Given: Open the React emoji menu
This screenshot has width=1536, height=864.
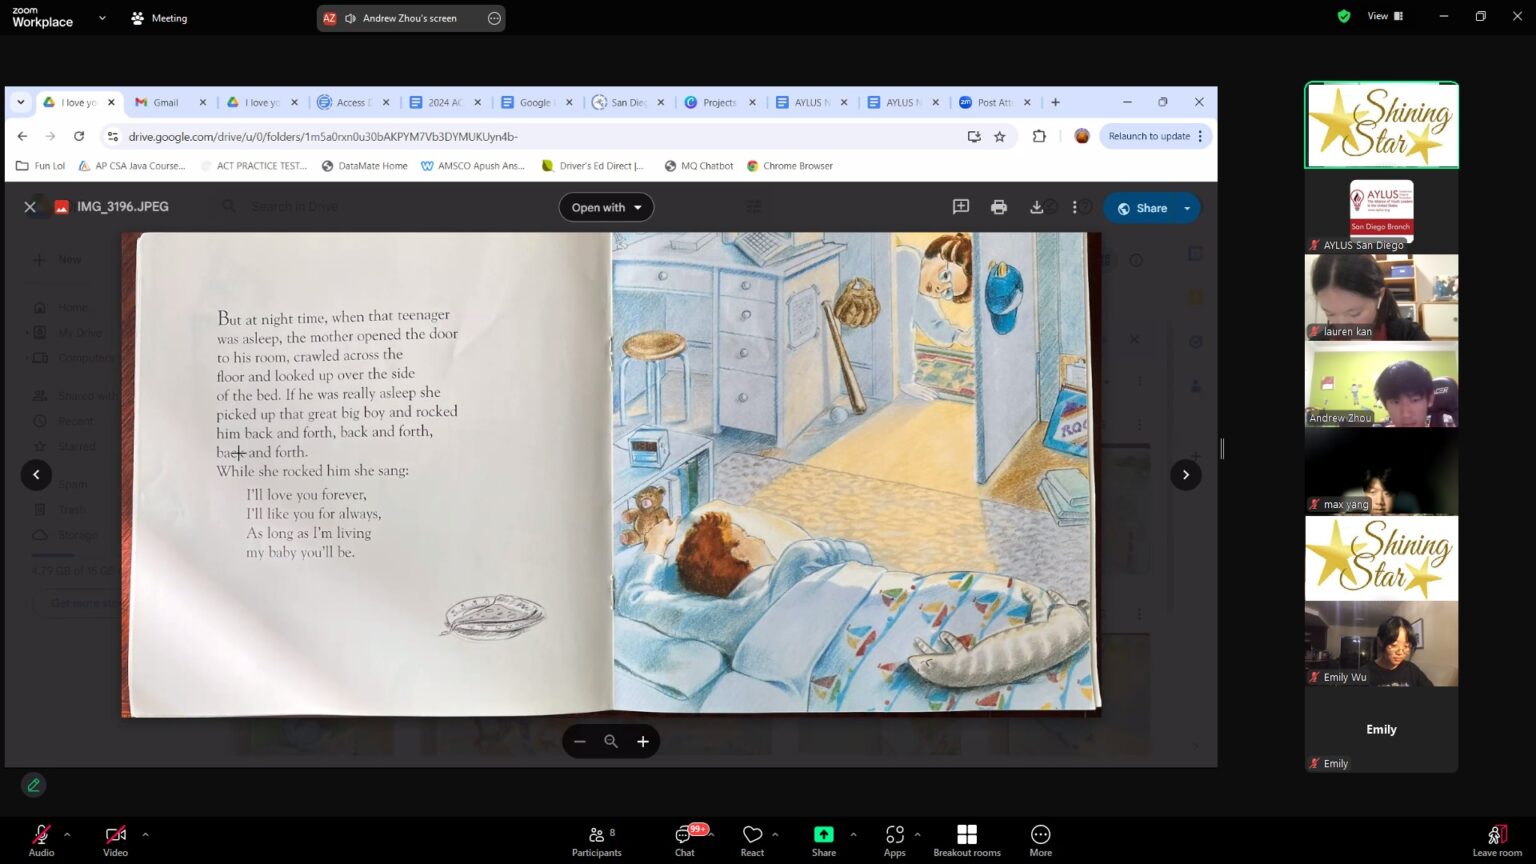Looking at the screenshot, I should [752, 840].
